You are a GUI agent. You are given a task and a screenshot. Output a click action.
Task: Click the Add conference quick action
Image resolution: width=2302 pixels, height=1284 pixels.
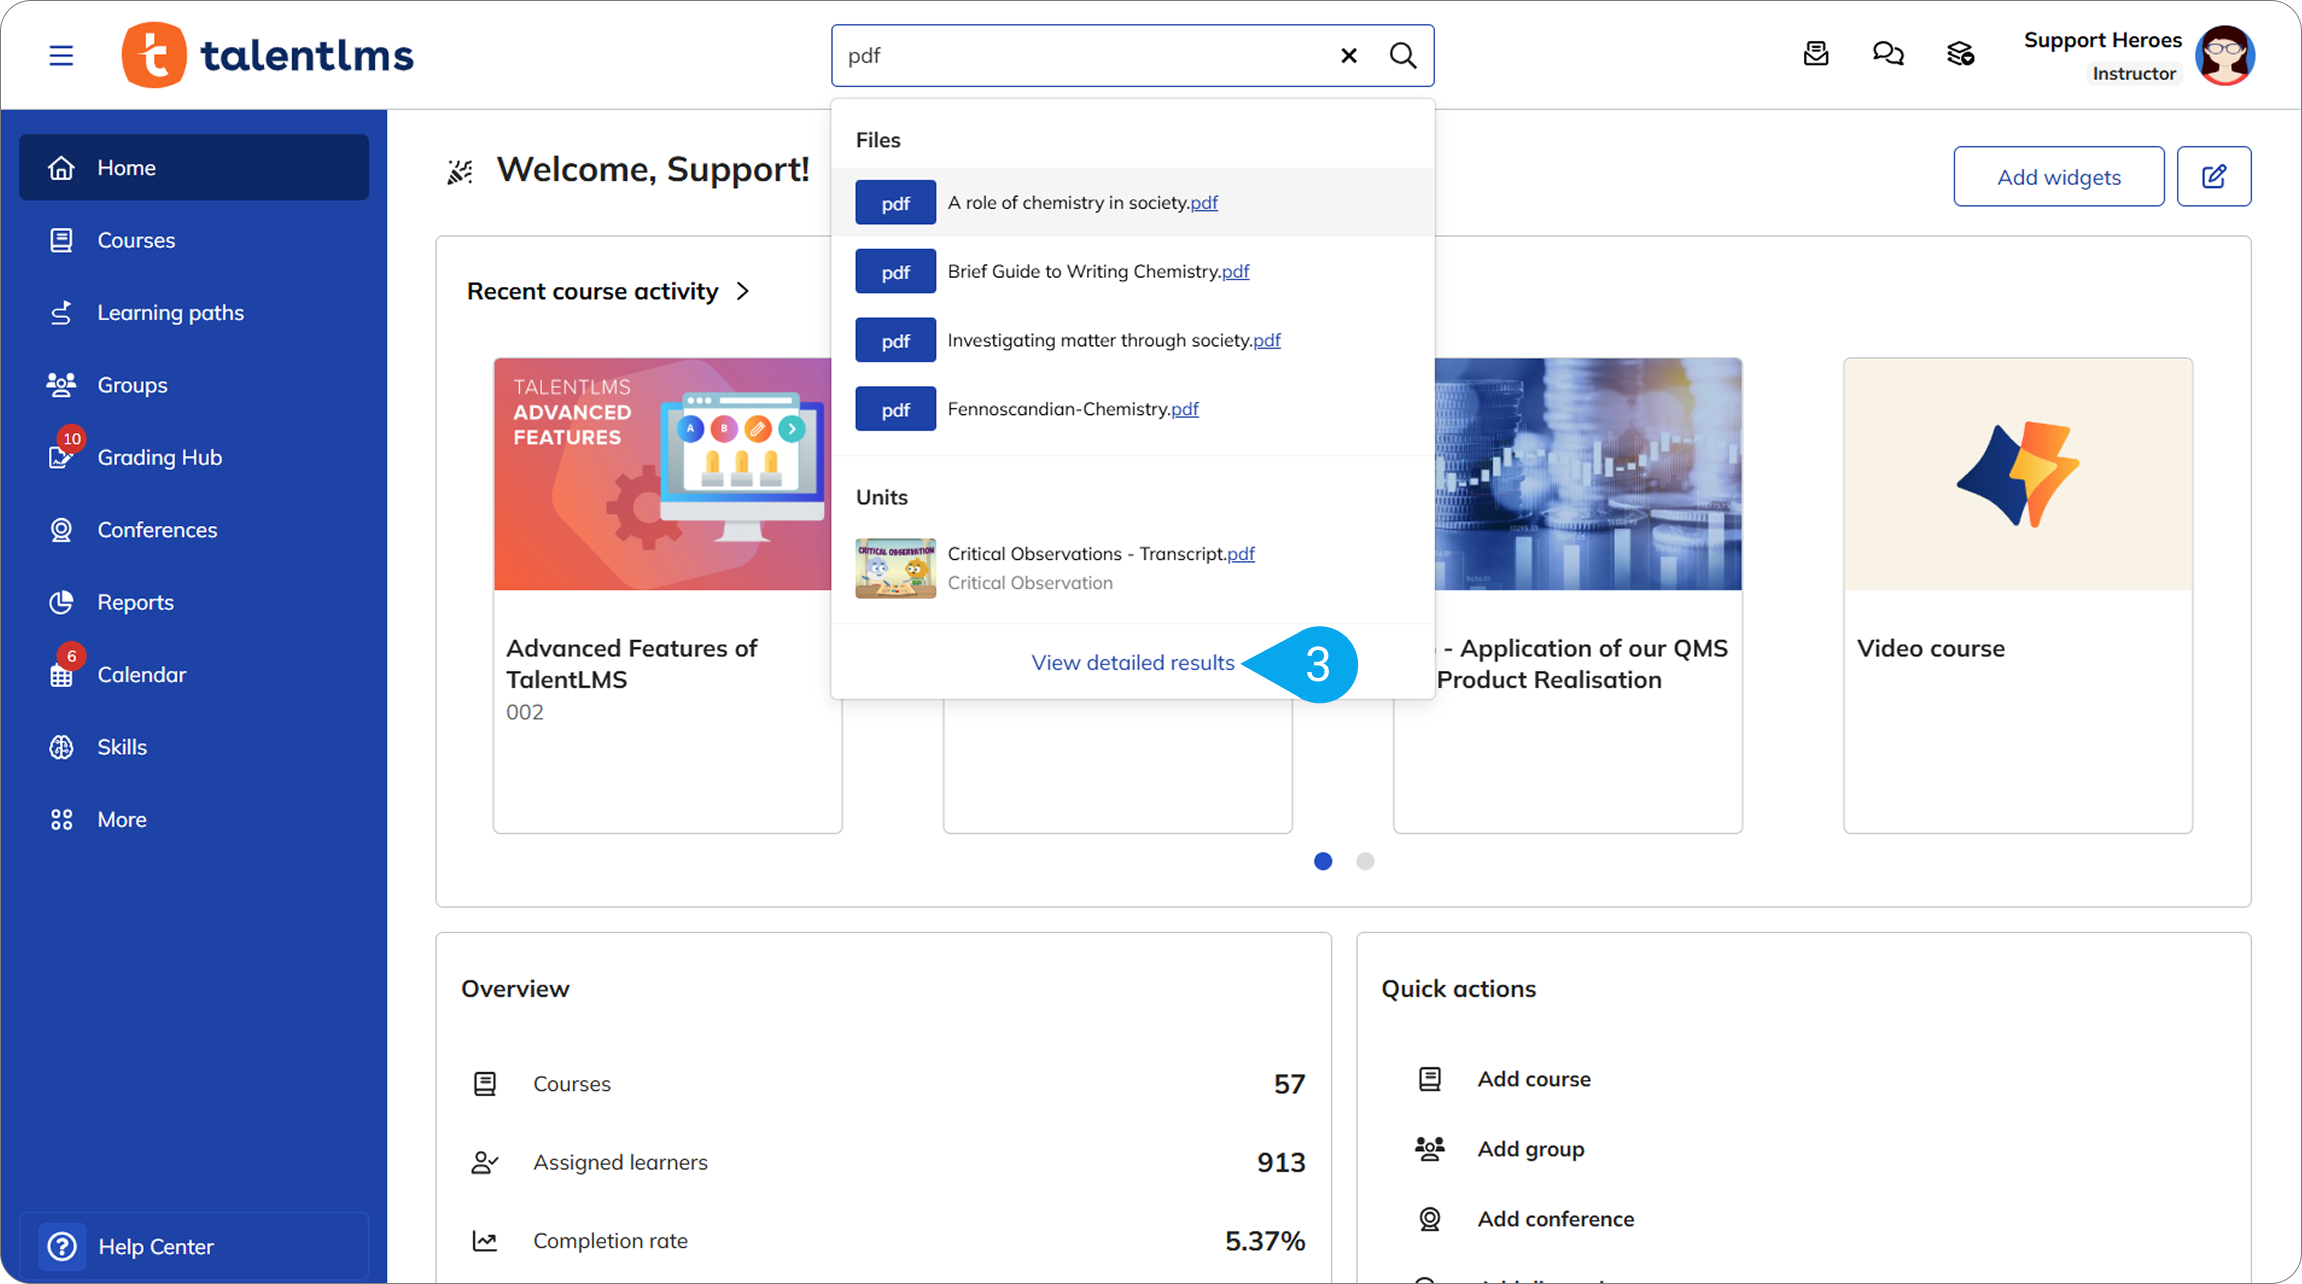[1556, 1219]
